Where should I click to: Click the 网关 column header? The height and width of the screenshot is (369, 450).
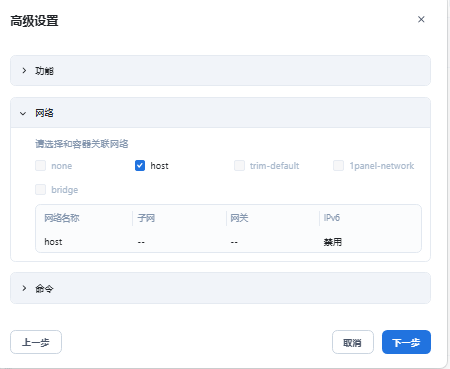239,218
